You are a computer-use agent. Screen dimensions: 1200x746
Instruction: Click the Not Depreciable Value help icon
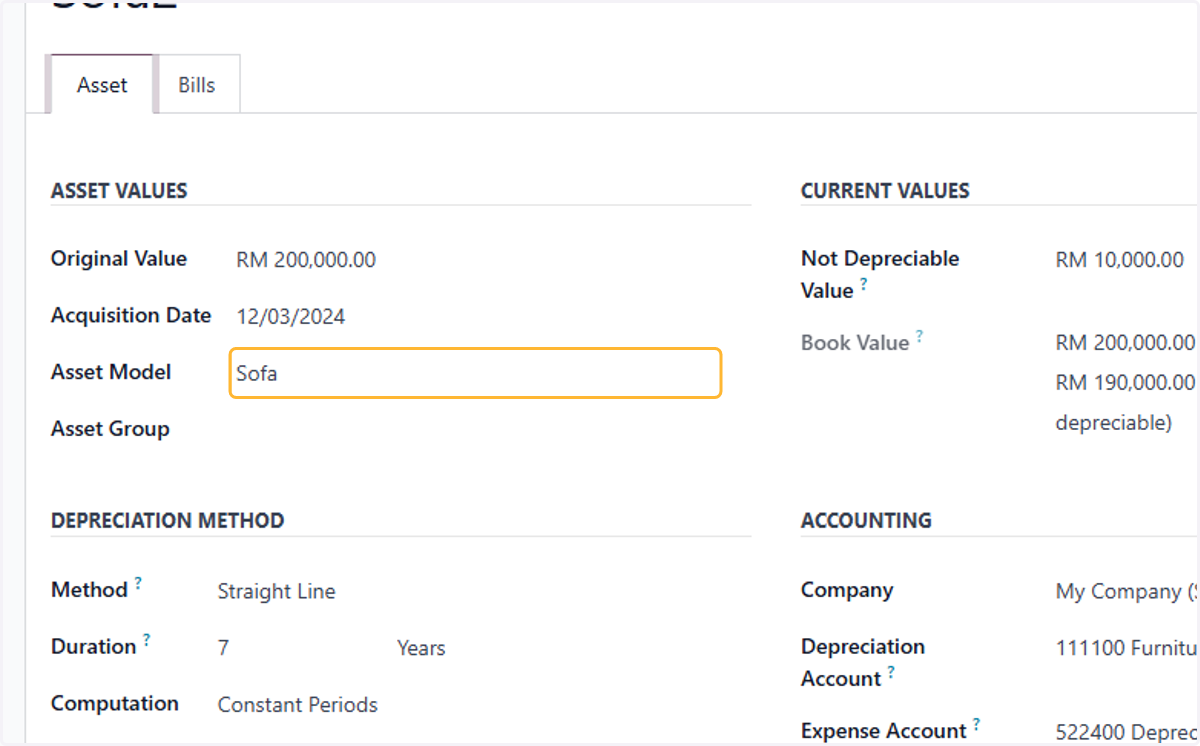[863, 283]
